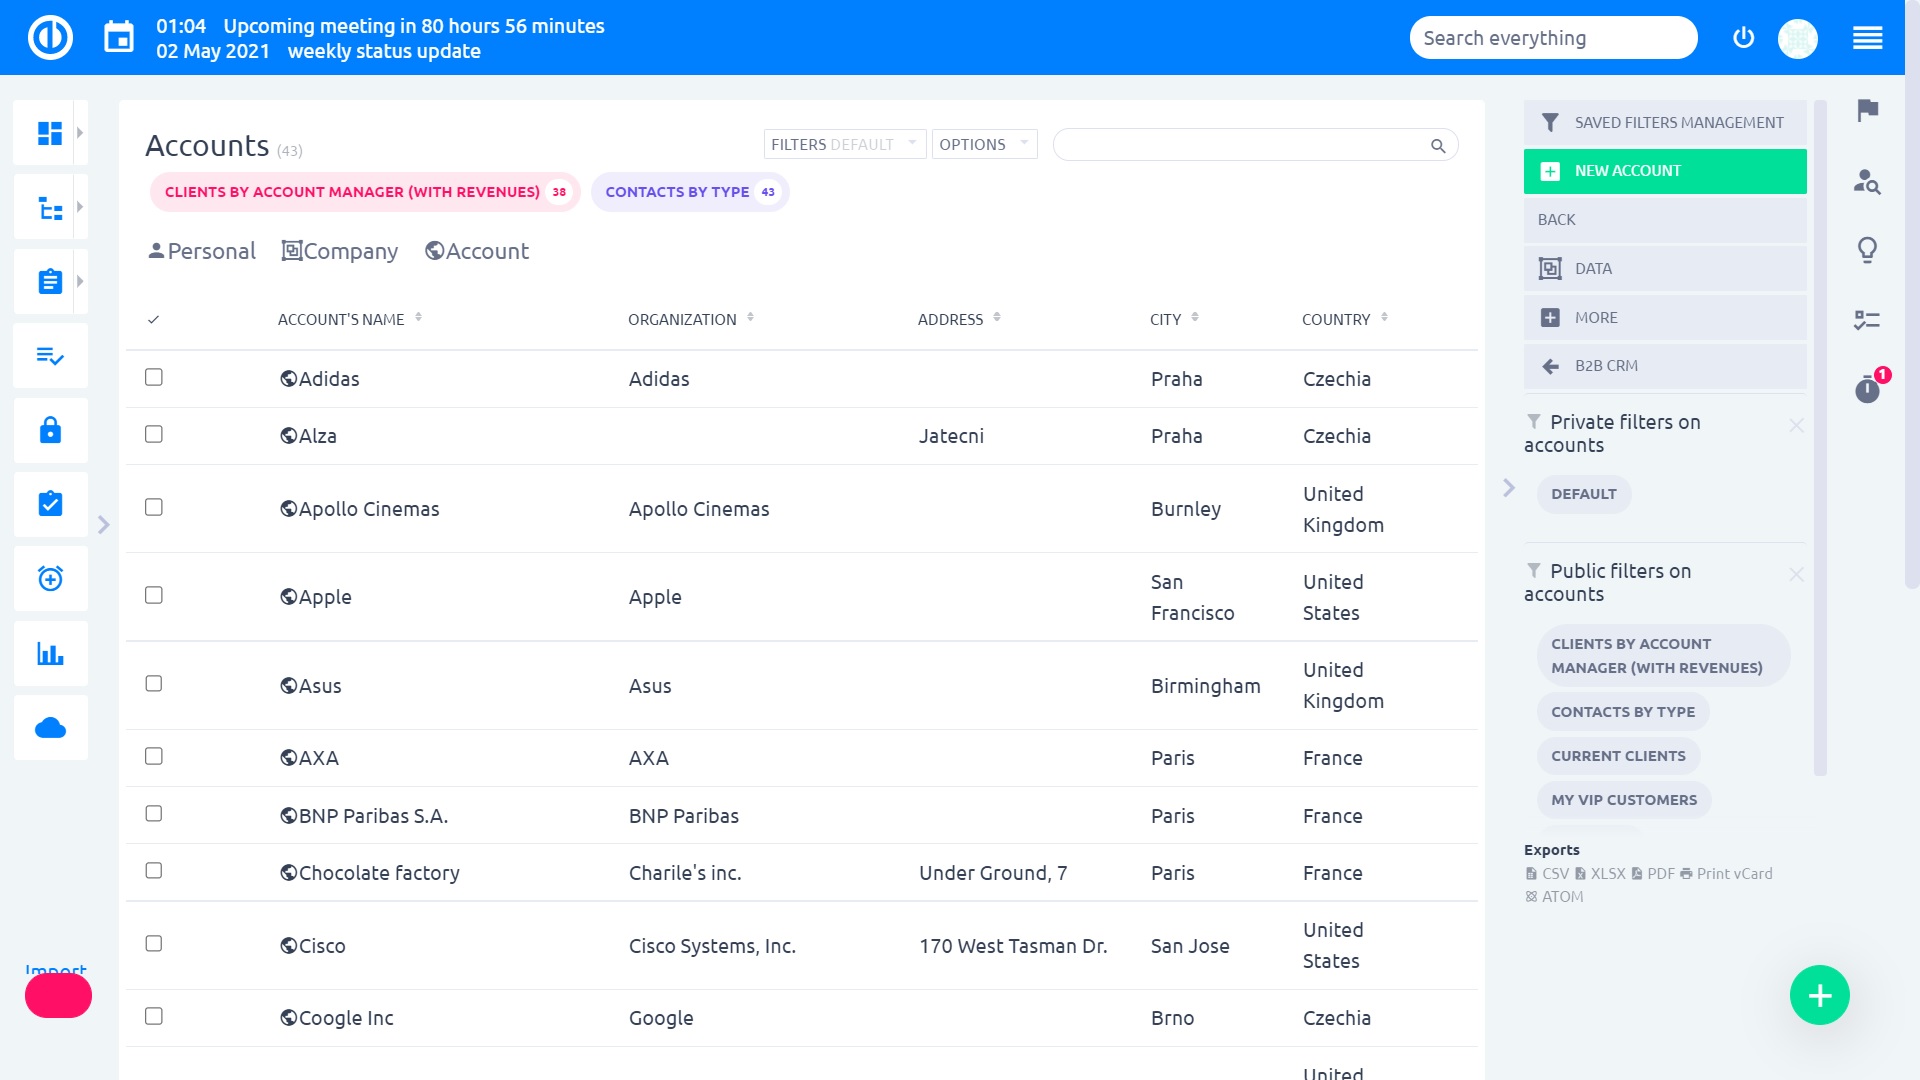Click the magnifier in accounts search box
The width and height of the screenshot is (1920, 1080).
coord(1438,146)
